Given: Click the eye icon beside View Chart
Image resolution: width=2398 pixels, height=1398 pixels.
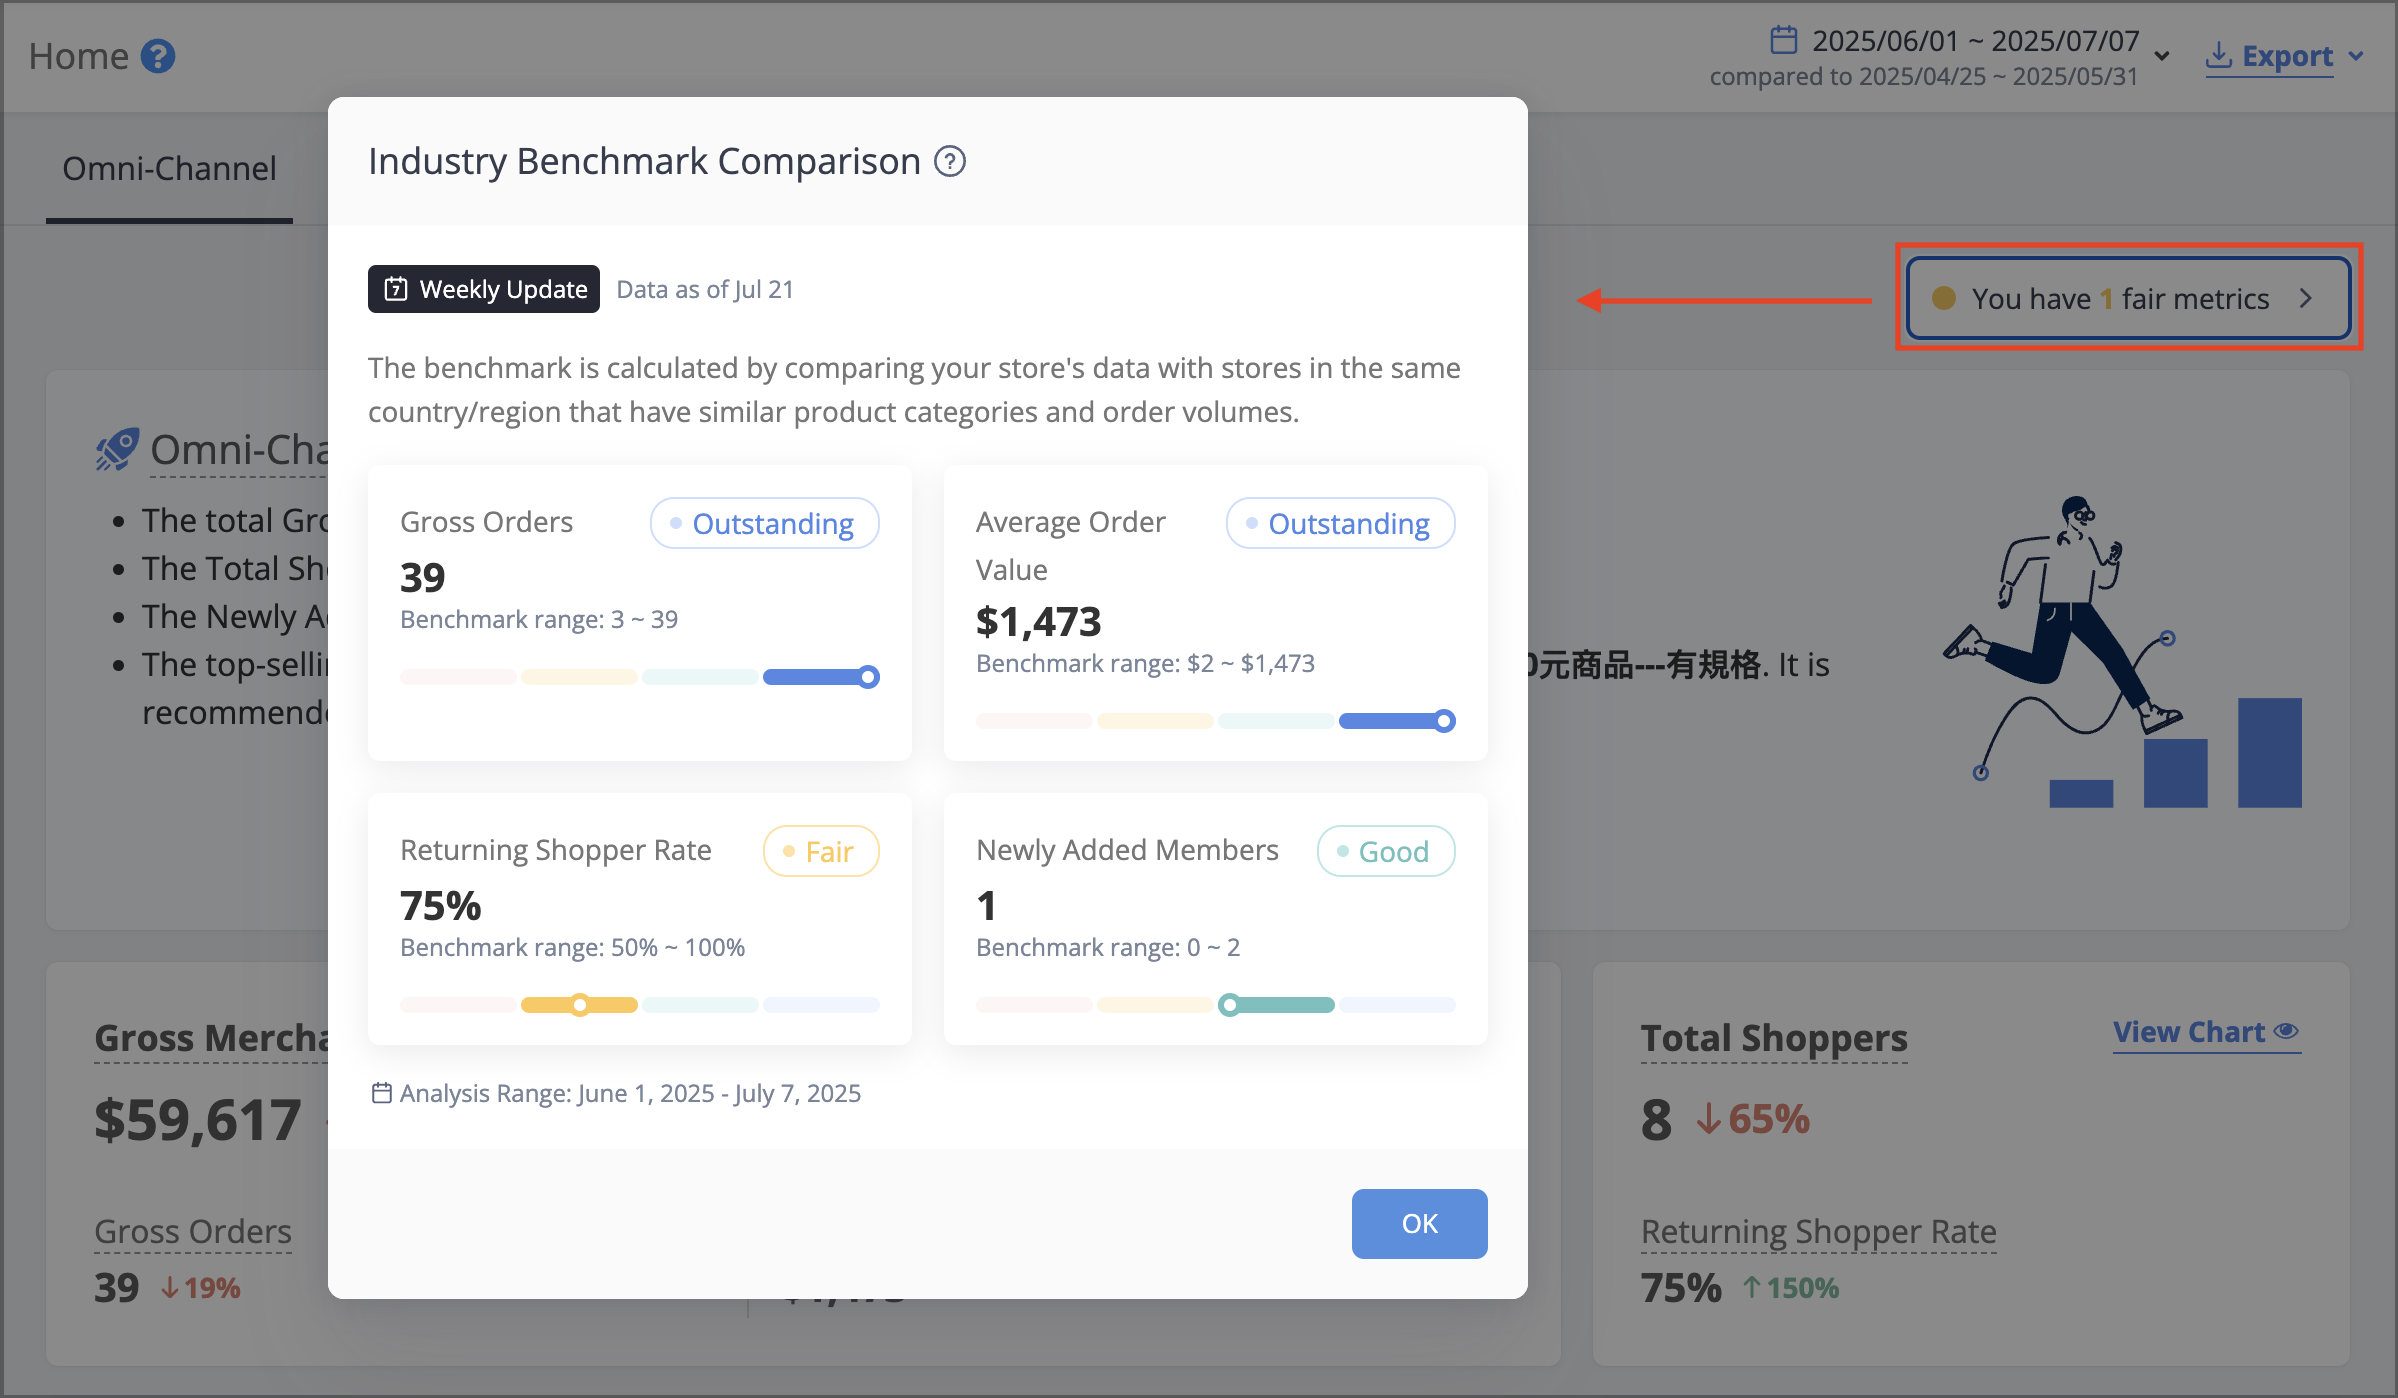Looking at the screenshot, I should point(2286,1031).
